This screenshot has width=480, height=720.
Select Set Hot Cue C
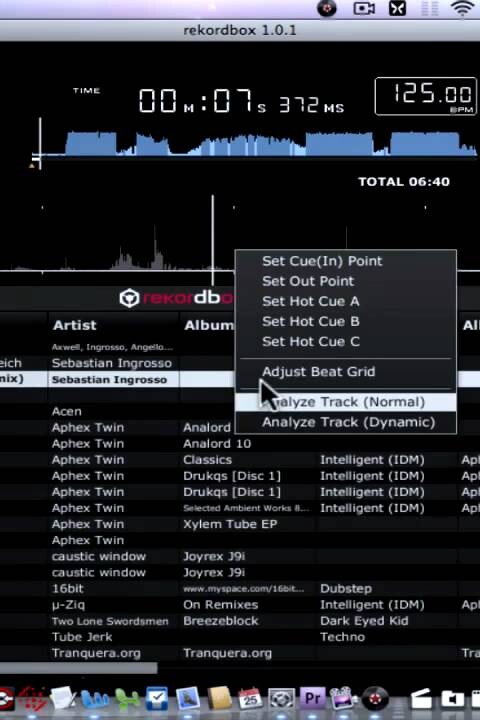point(311,342)
